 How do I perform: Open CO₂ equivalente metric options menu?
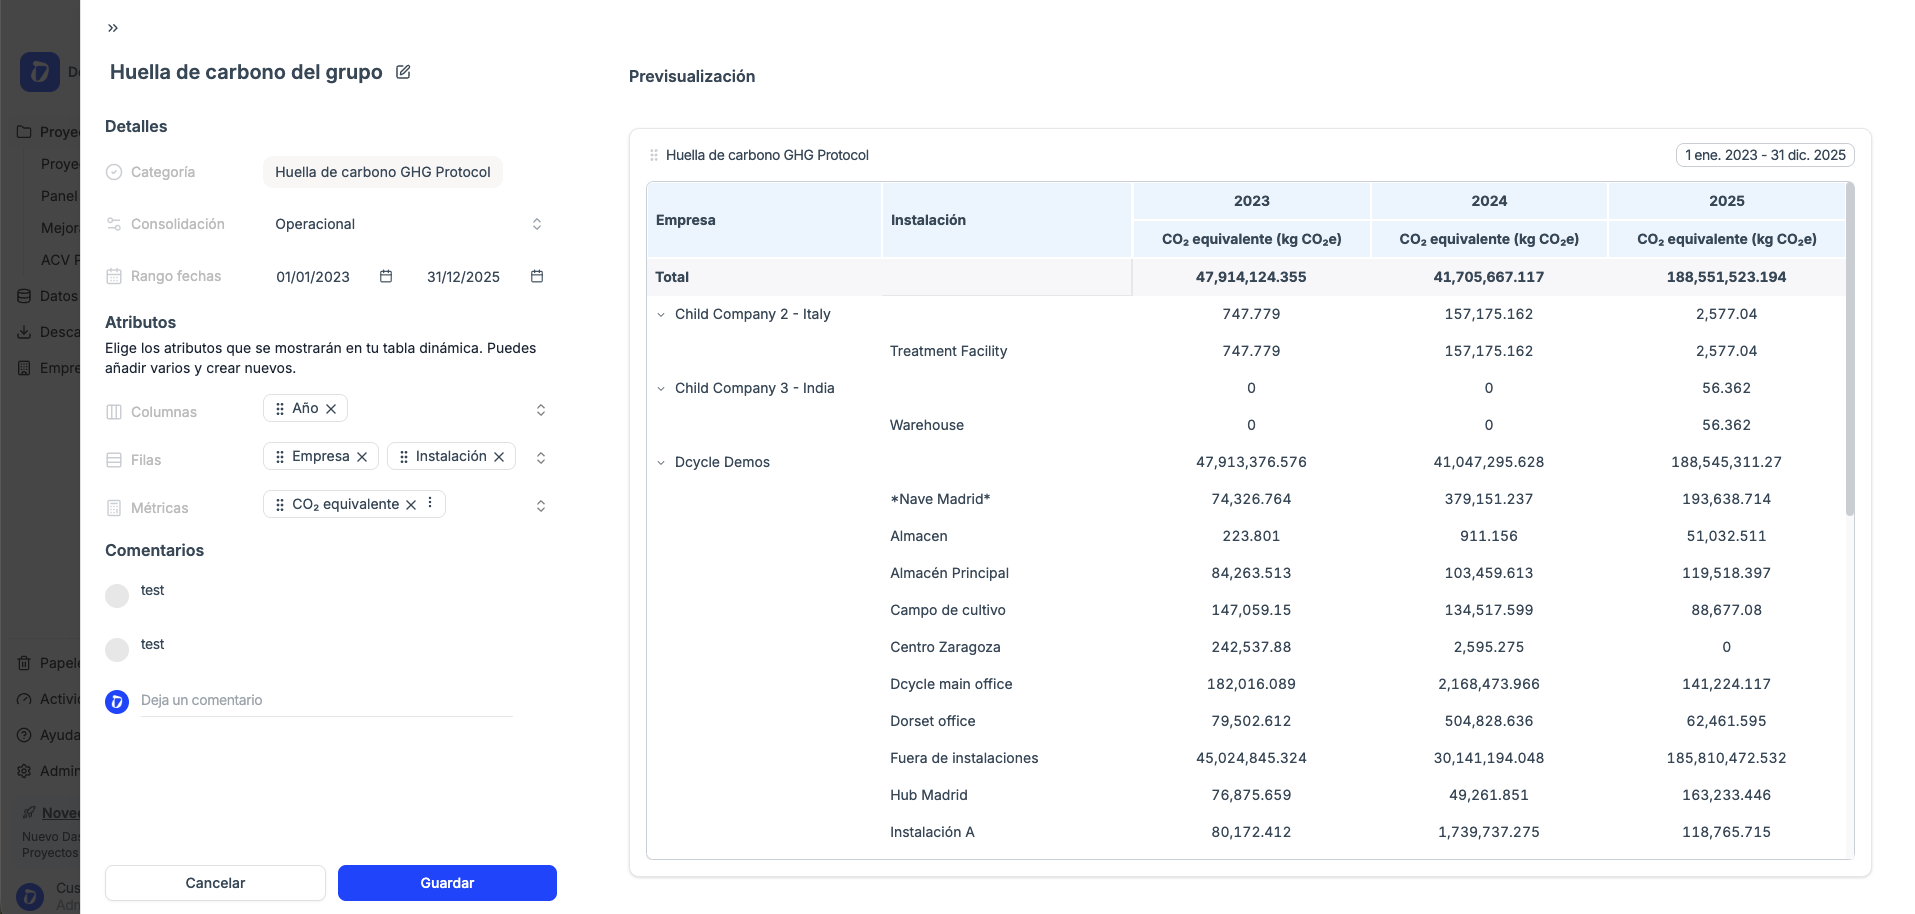click(x=430, y=503)
